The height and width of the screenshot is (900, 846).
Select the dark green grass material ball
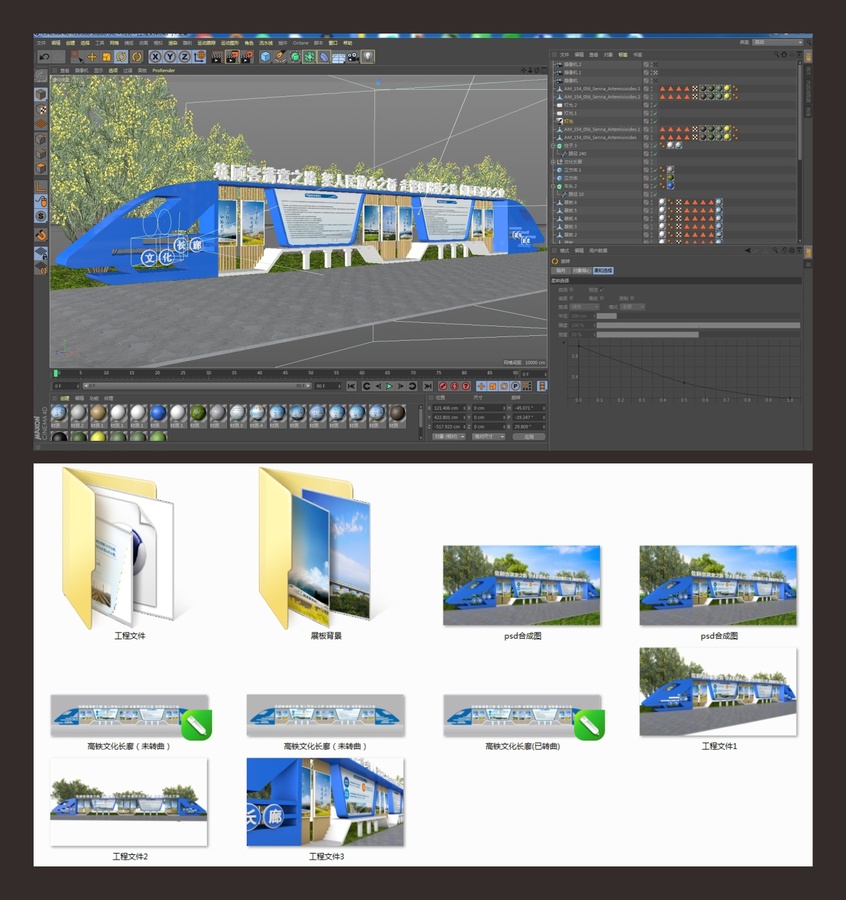coord(197,413)
